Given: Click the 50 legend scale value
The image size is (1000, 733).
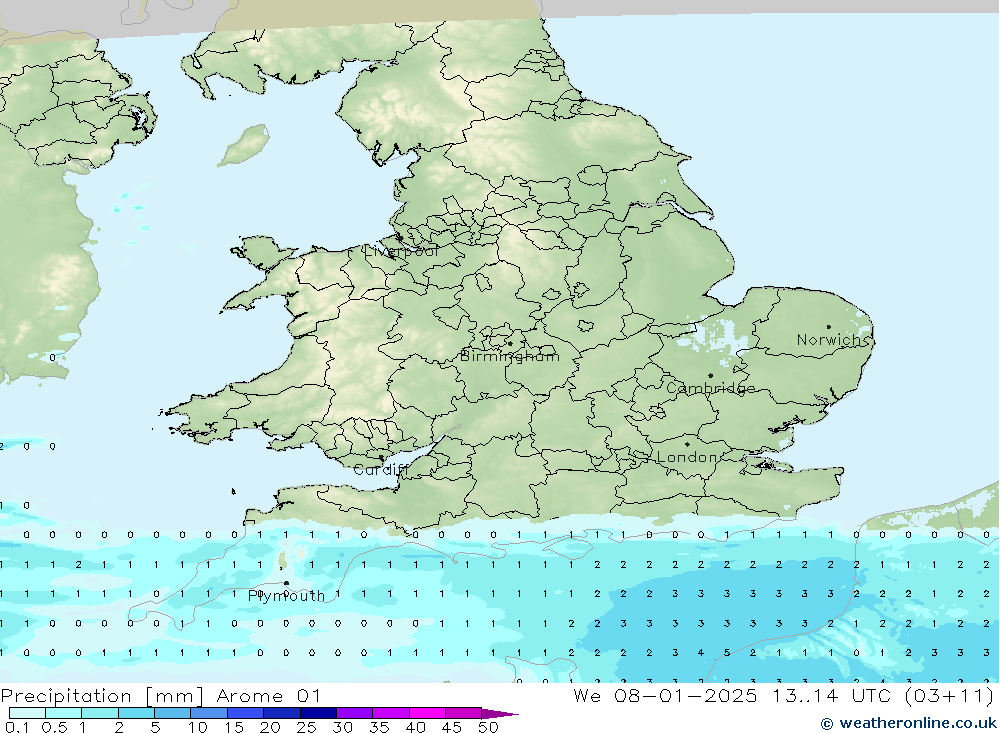Looking at the screenshot, I should click(488, 727).
